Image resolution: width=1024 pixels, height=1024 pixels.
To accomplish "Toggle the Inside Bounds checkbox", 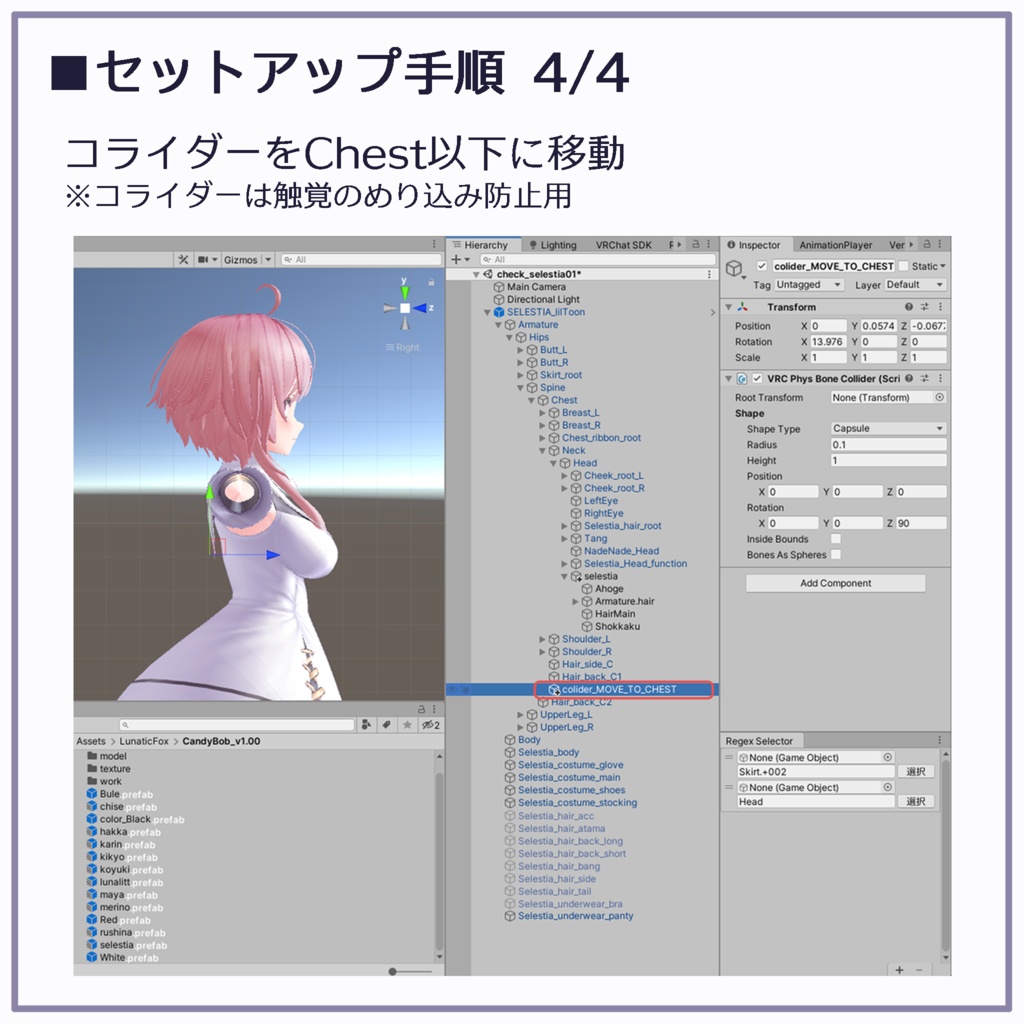I will click(837, 539).
